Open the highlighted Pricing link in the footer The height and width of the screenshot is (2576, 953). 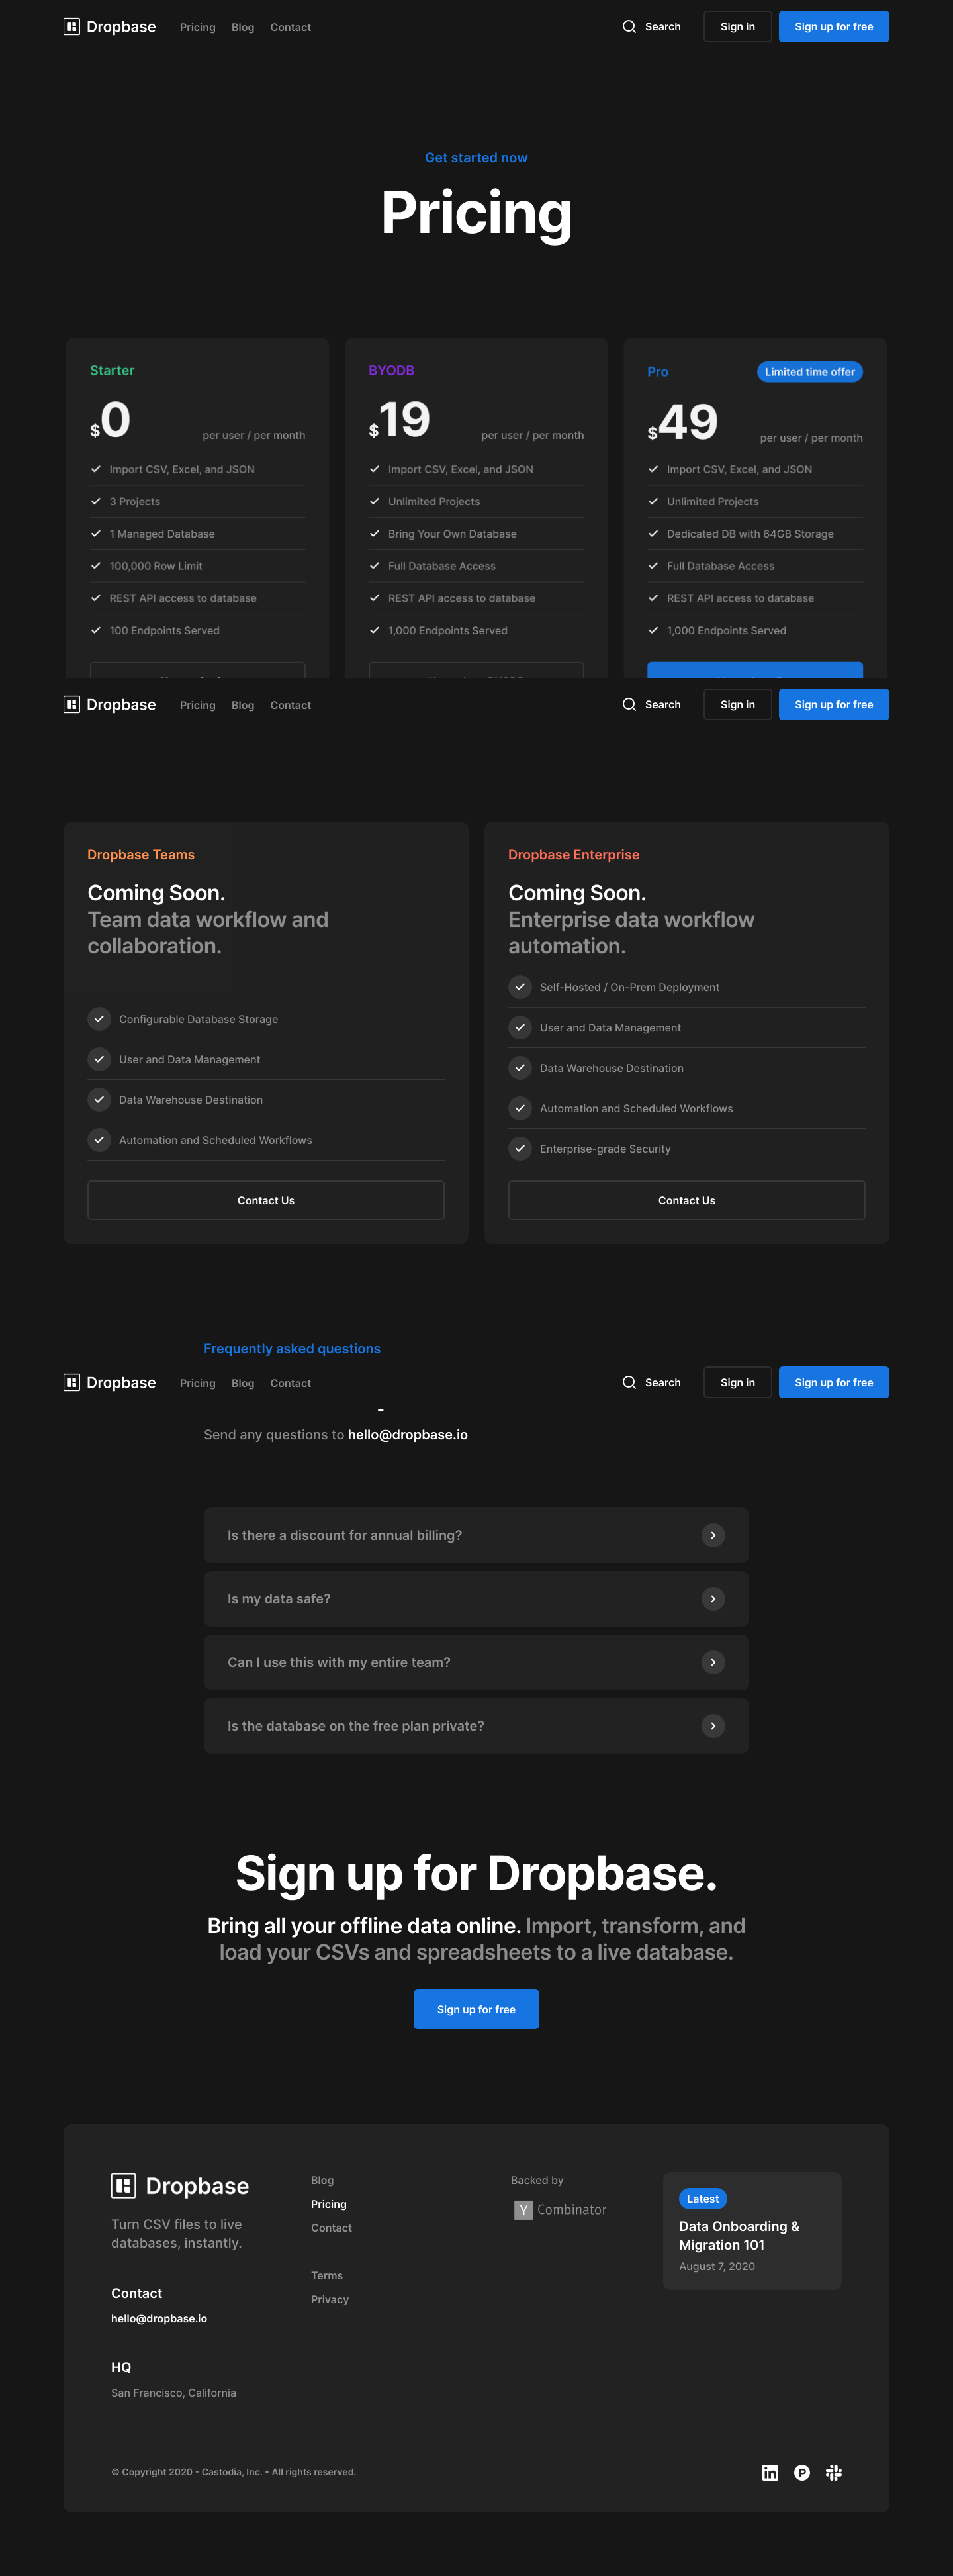tap(329, 2204)
